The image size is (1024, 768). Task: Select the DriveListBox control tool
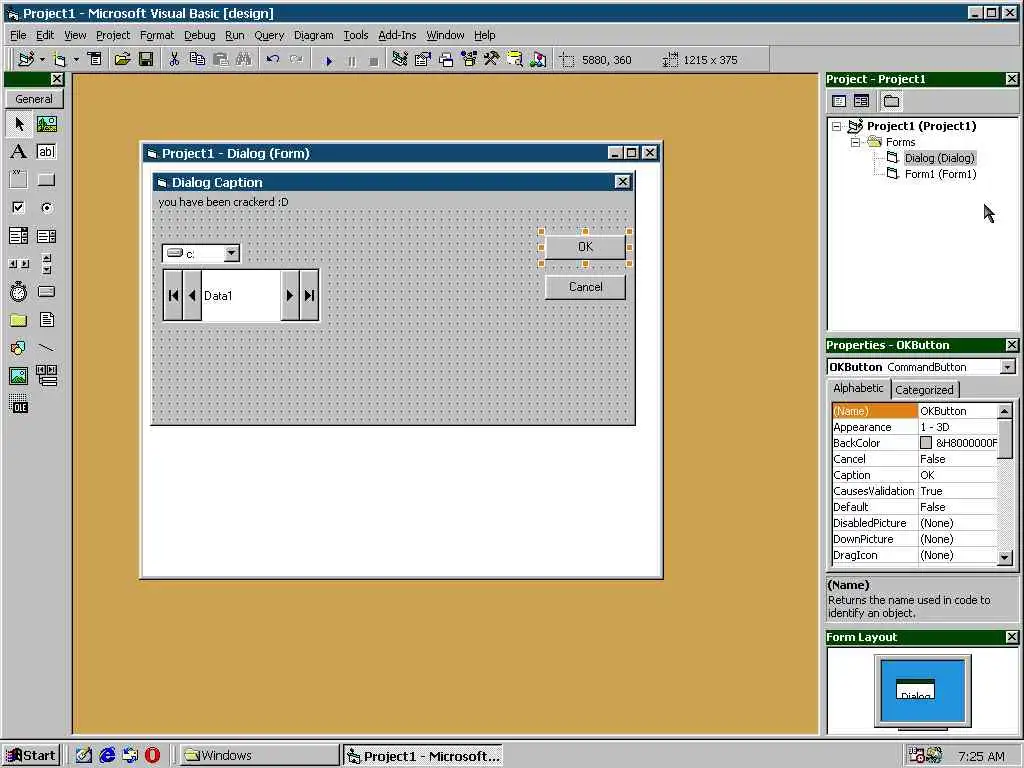click(46, 291)
